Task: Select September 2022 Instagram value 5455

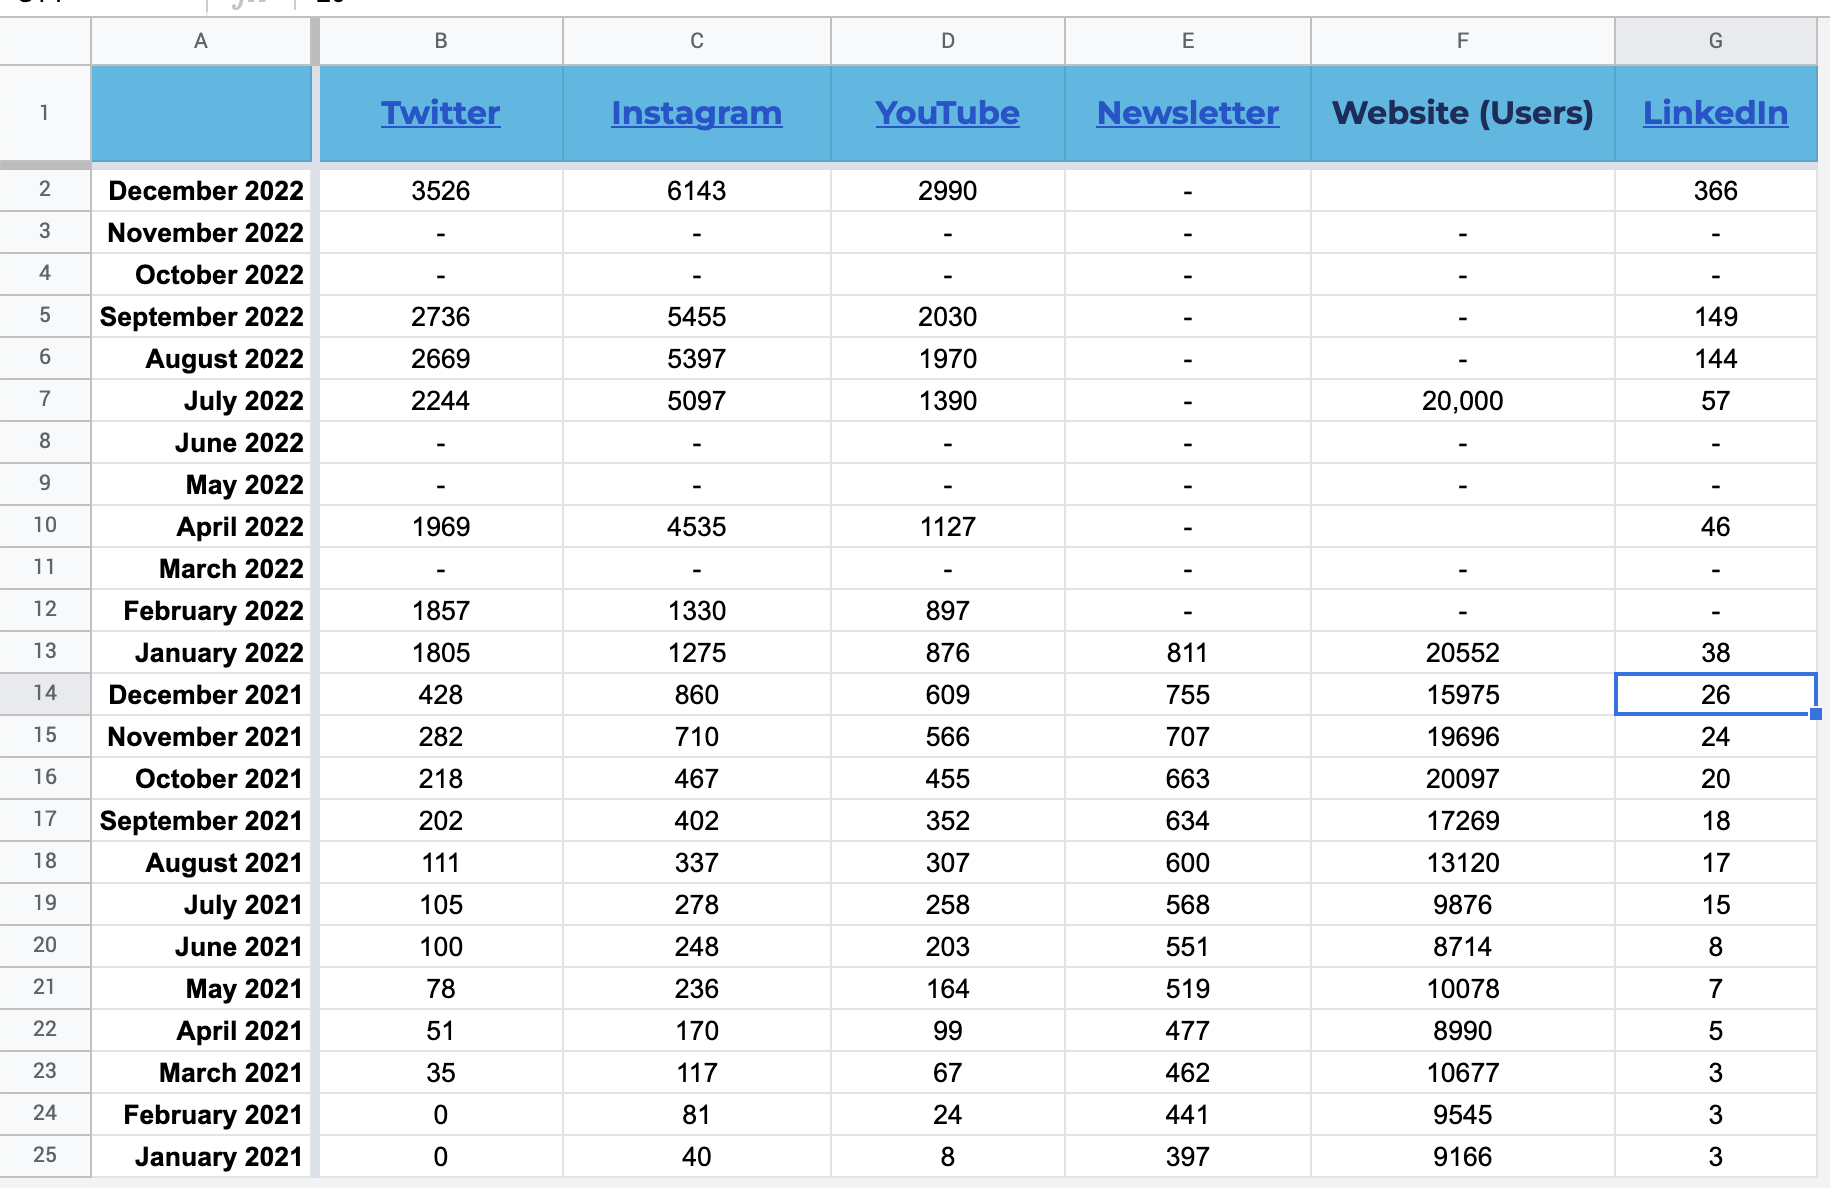Action: point(696,317)
